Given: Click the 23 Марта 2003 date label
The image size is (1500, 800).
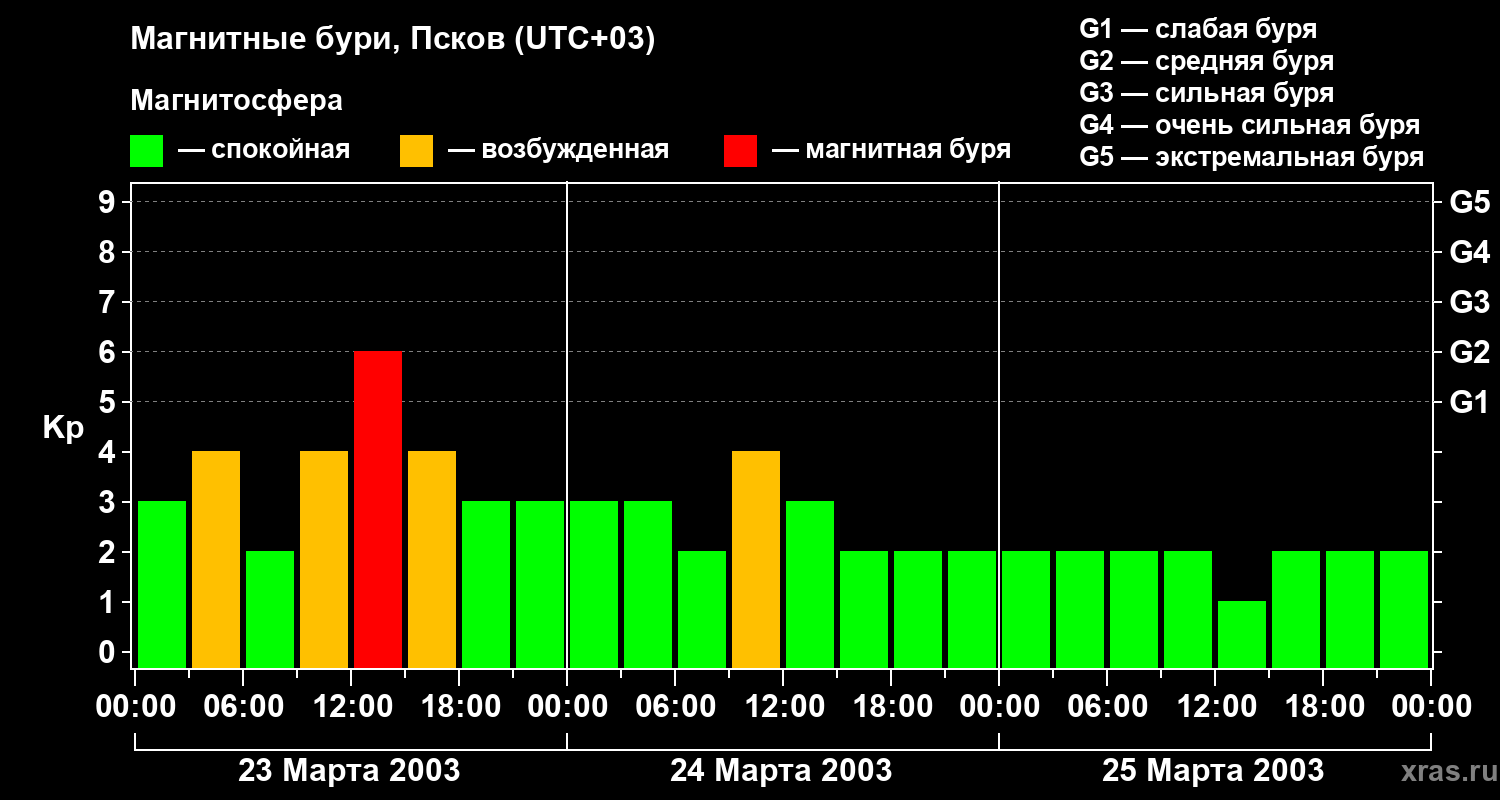Looking at the screenshot, I should pyautogui.click(x=349, y=771).
